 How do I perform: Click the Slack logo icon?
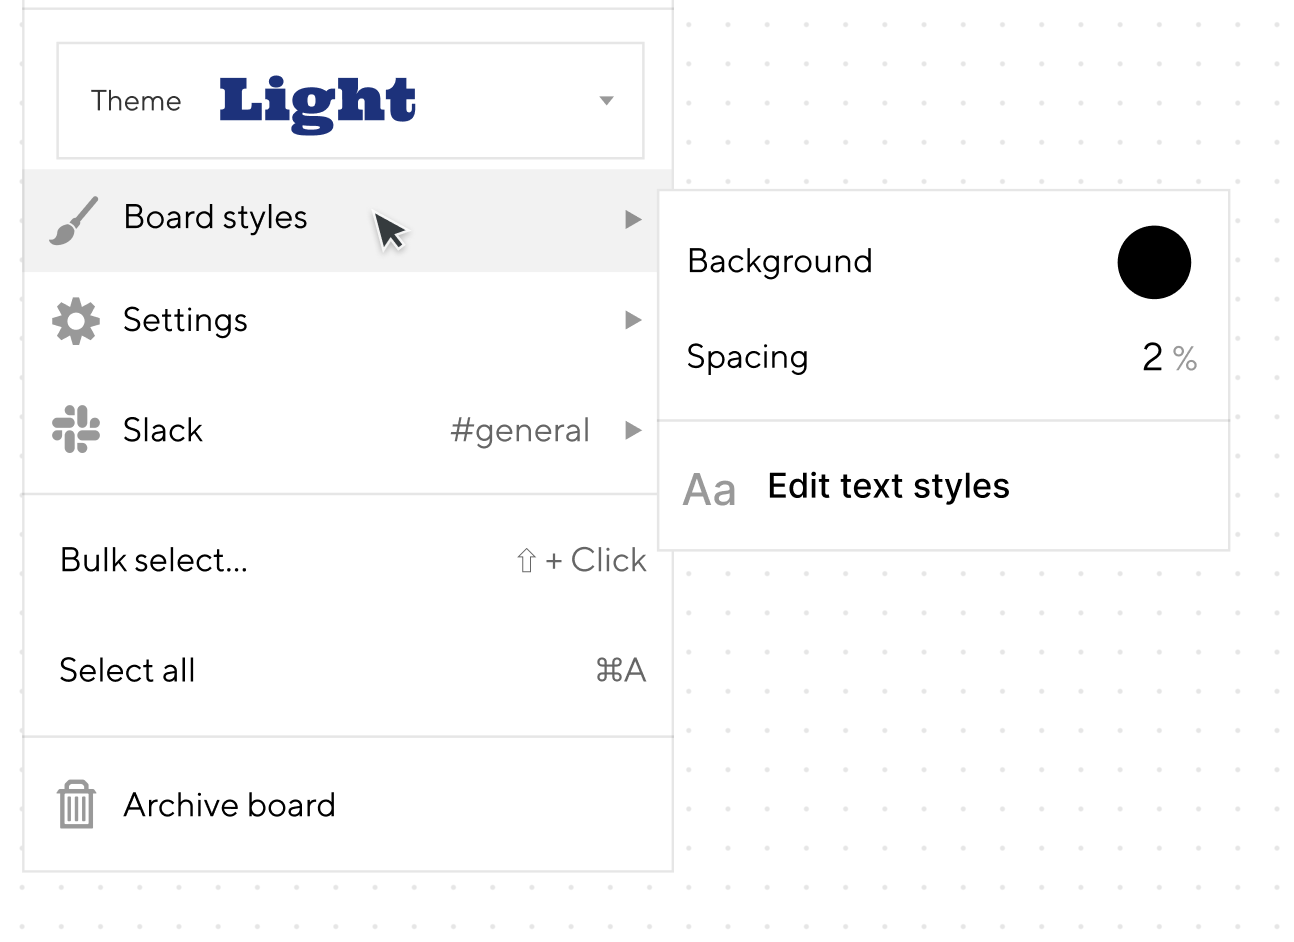tap(76, 430)
